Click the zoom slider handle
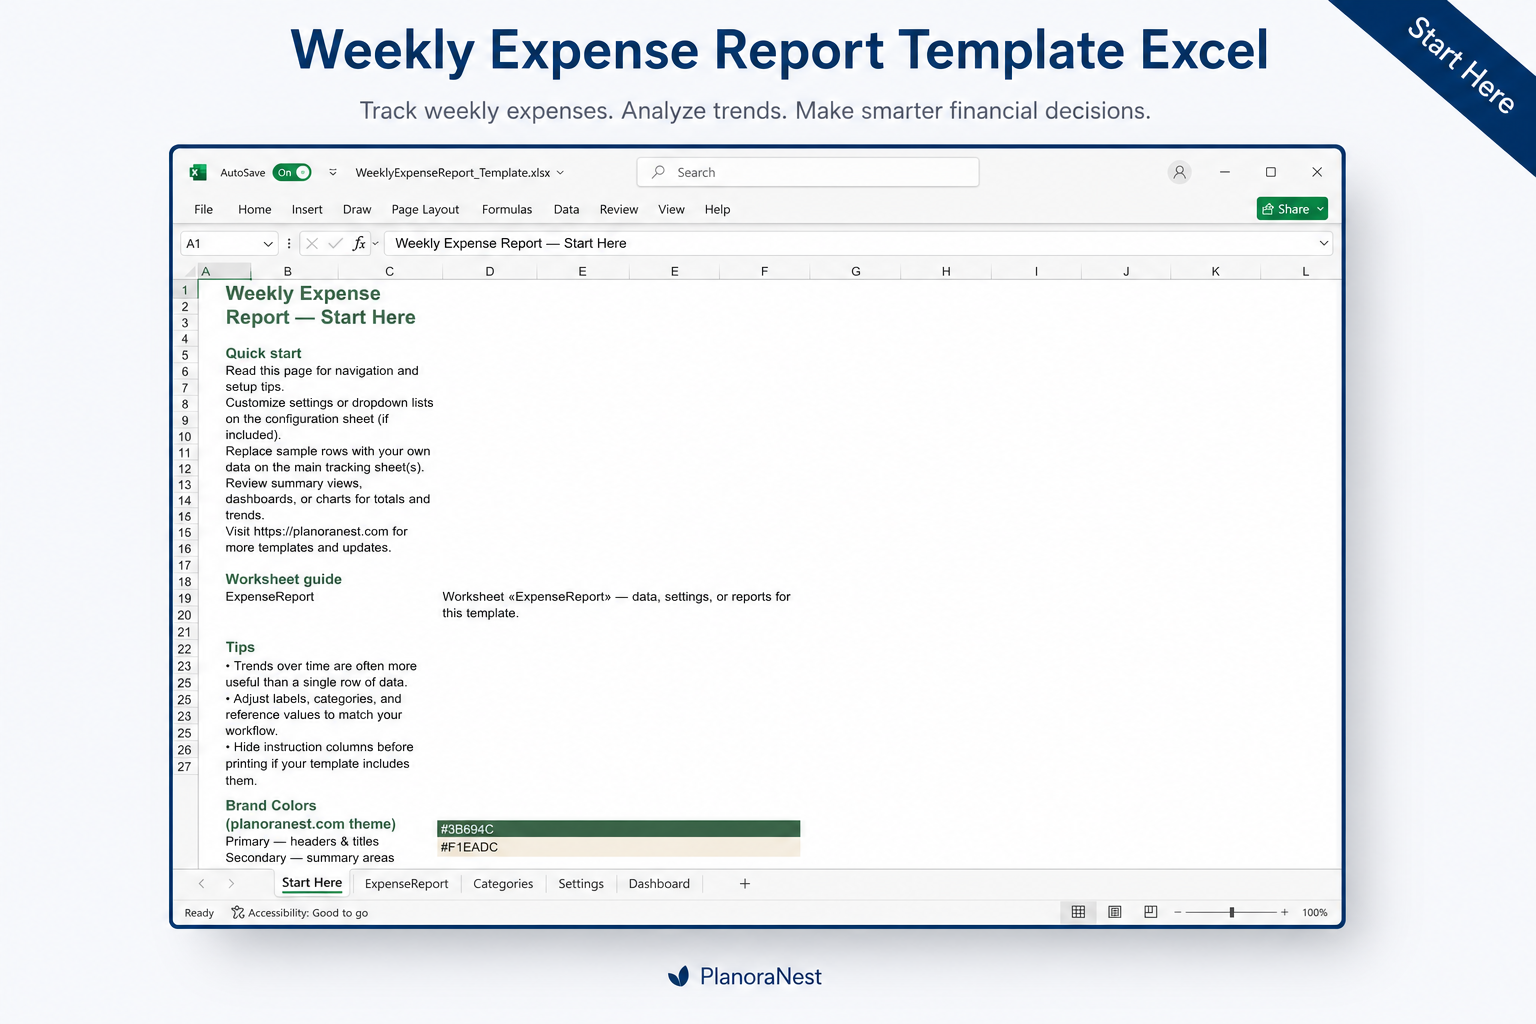Screen dimensions: 1536x1024 [x=1232, y=912]
